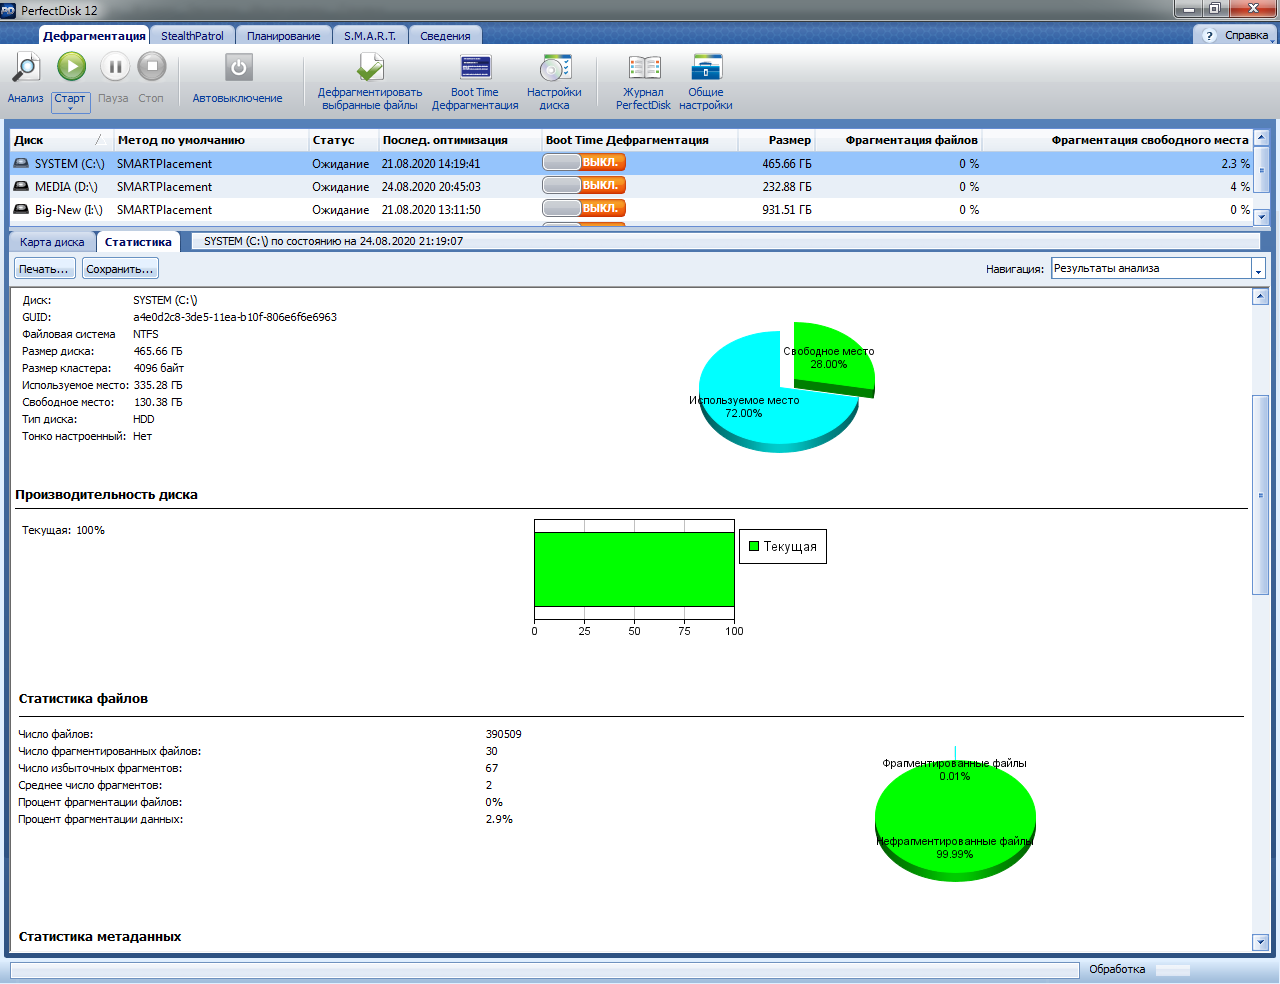The height and width of the screenshot is (984, 1280).
Task: Click the Stop (Стоп) toolbar icon
Action: (151, 68)
